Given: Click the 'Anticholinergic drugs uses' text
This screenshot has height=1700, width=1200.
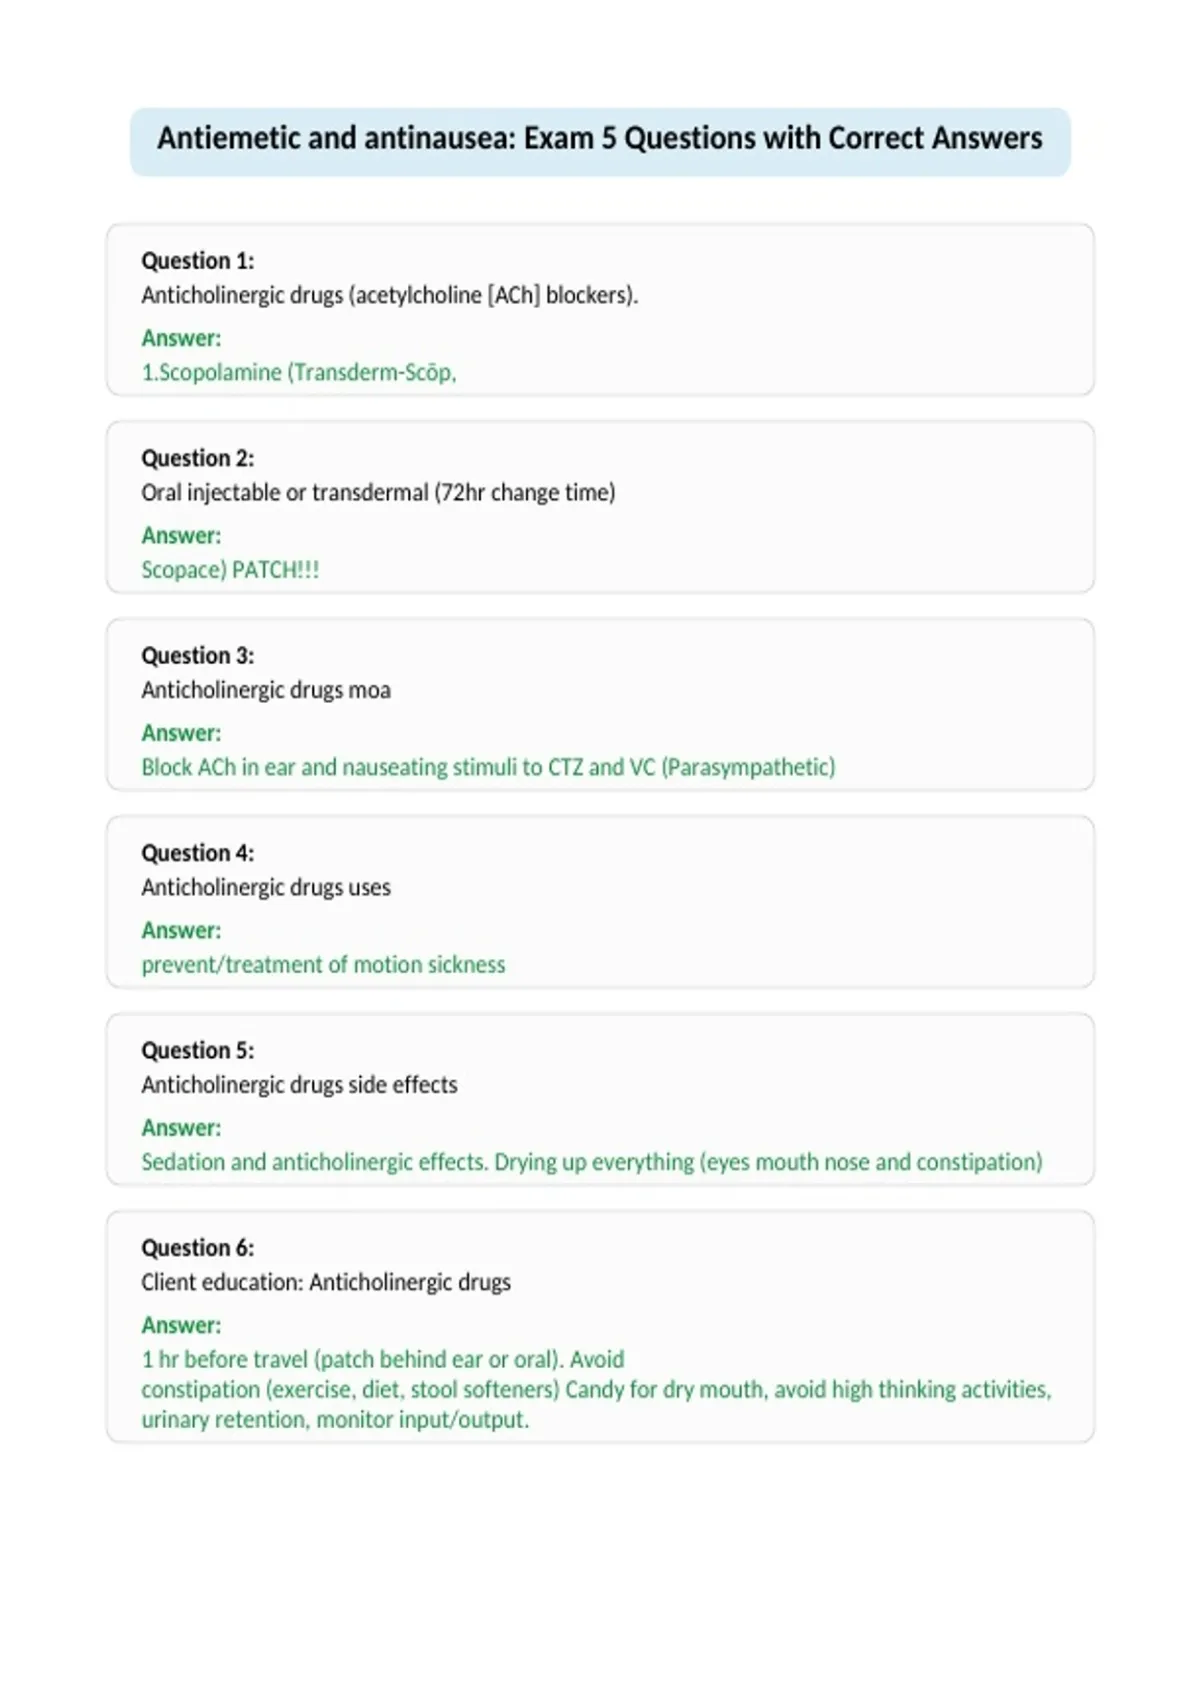Looking at the screenshot, I should [266, 887].
